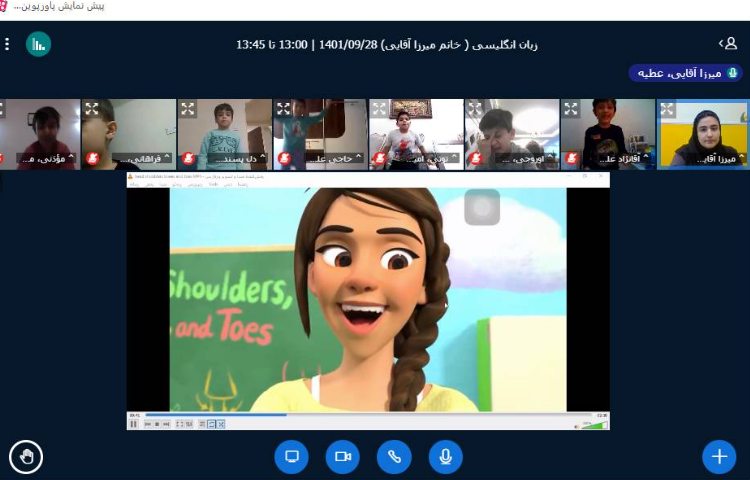Viewport: 750px width, 480px height.
Task: Click the phone audio call button
Action: coord(394,457)
